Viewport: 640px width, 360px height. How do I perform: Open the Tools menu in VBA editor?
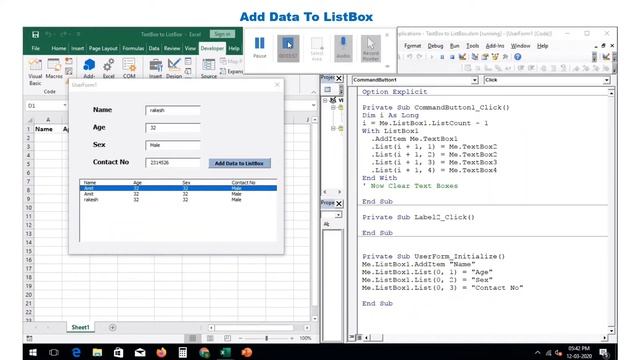(472, 46)
